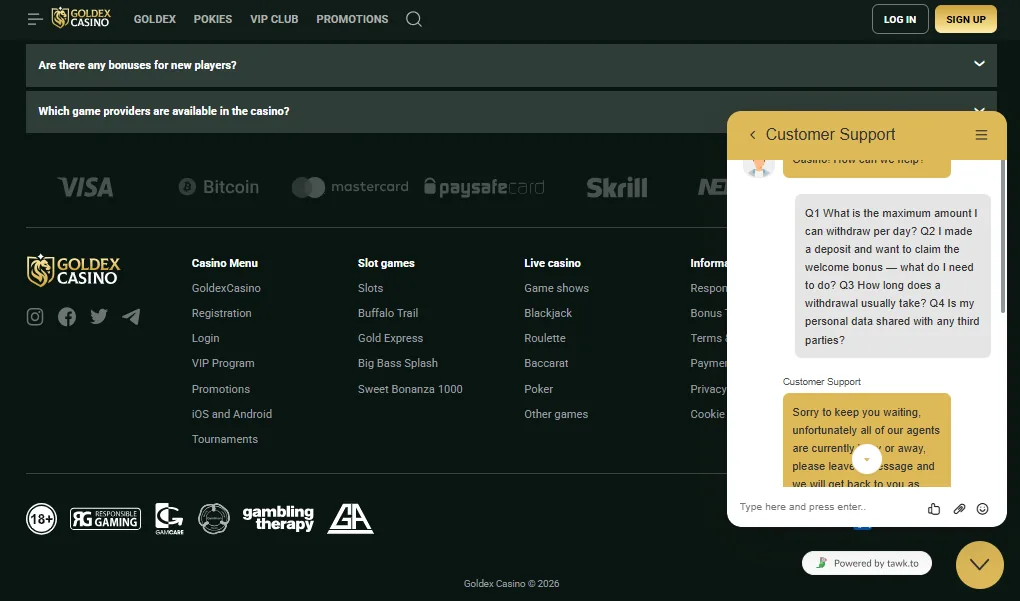The image size is (1020, 601).
Task: Click the 'Goldex Casino © 2026' copyright text
Action: tap(511, 583)
